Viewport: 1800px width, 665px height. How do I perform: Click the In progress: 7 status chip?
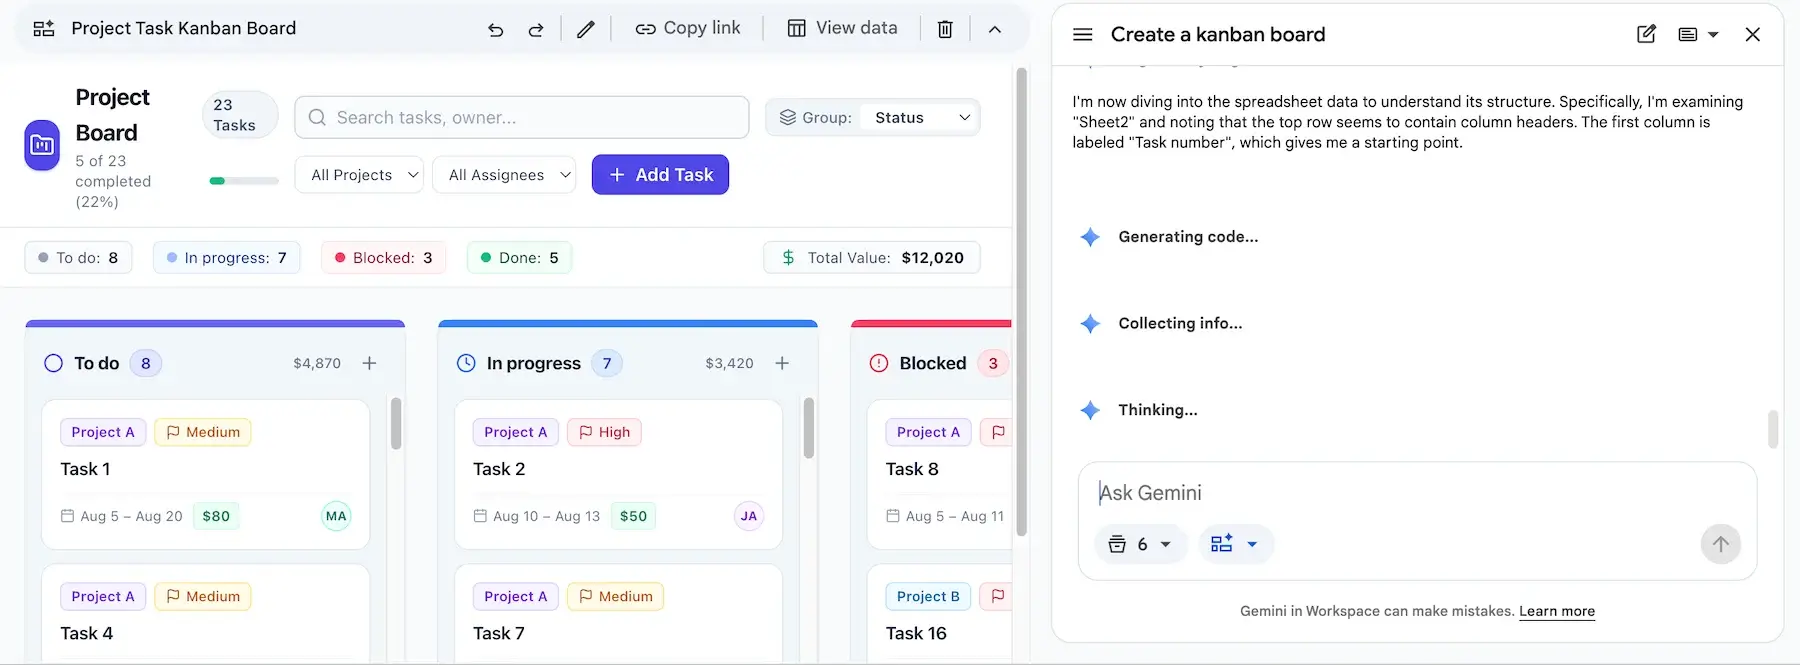(x=227, y=258)
